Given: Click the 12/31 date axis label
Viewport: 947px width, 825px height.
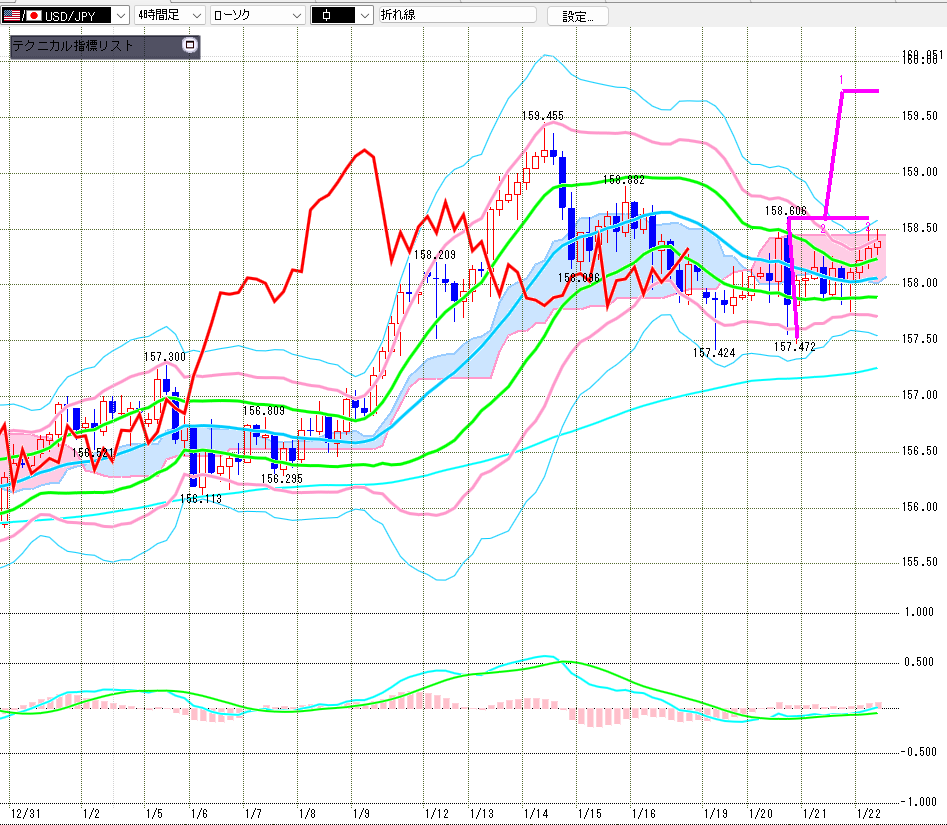Looking at the screenshot, I should [x=24, y=815].
